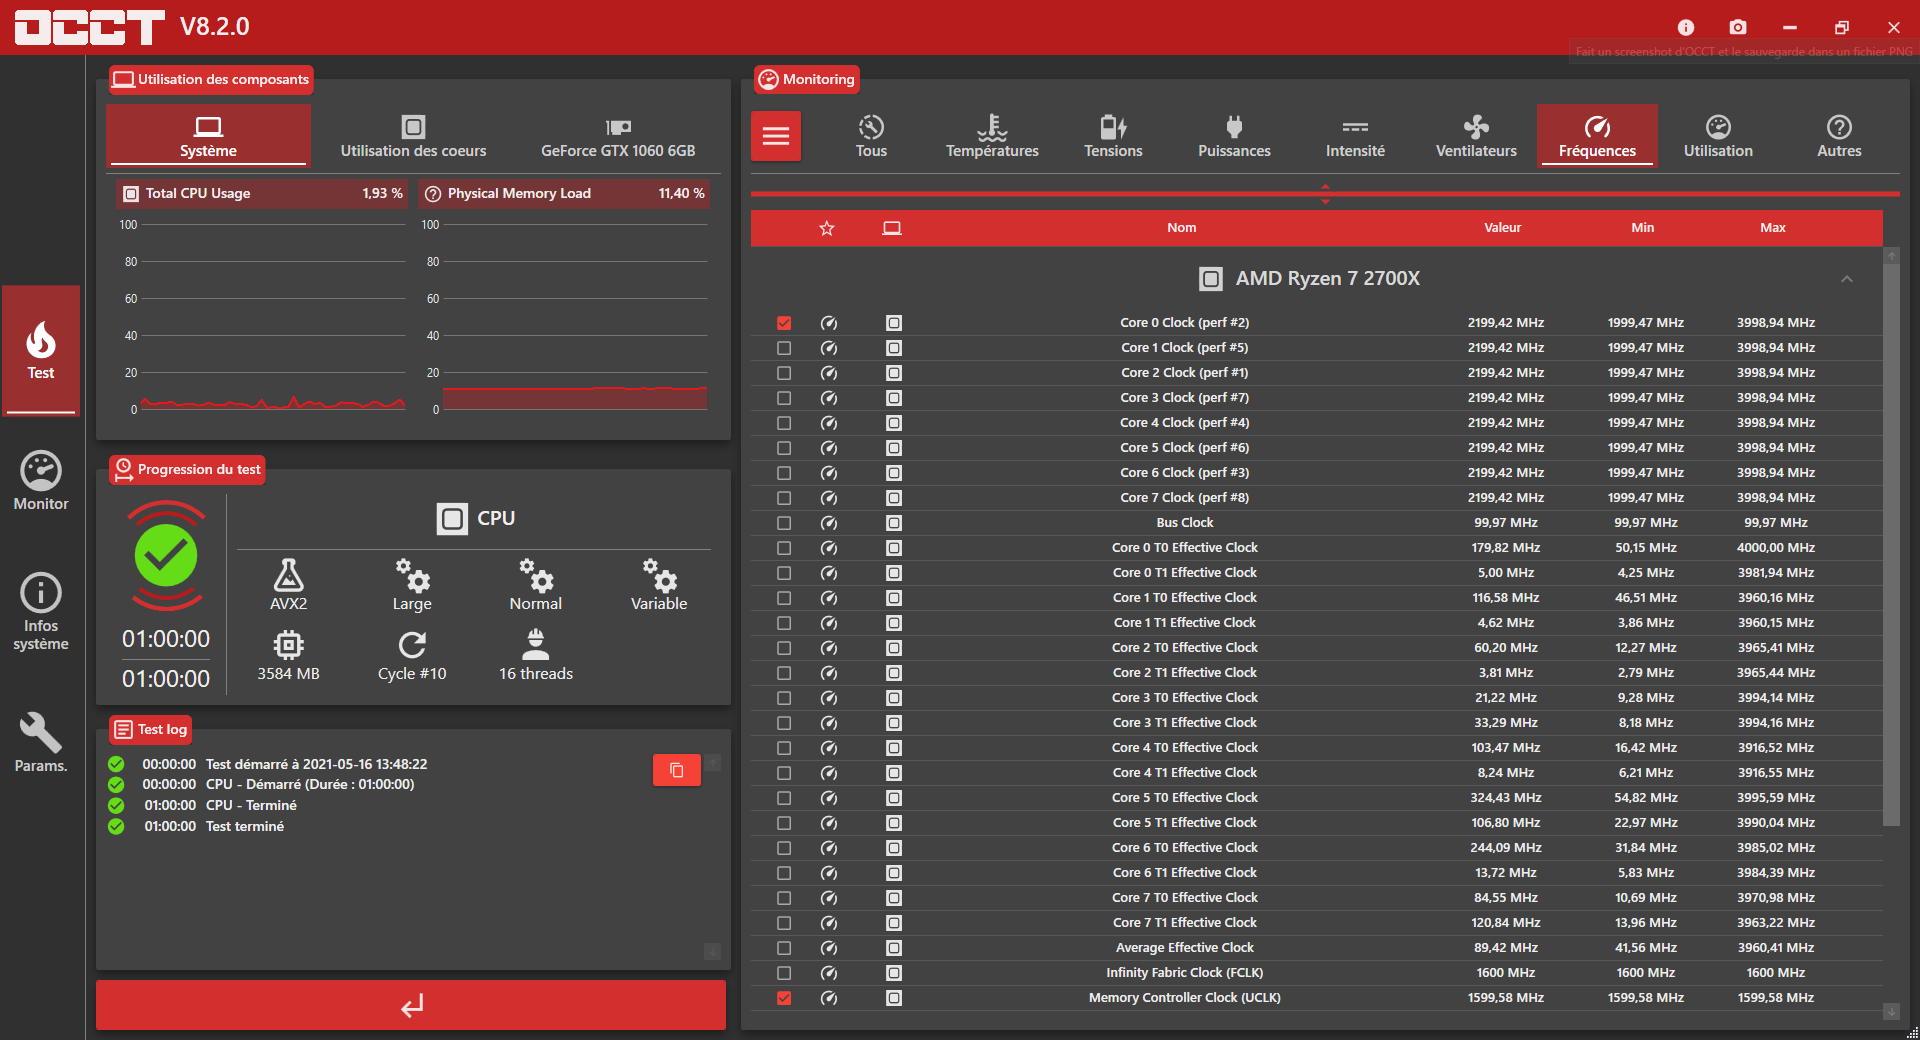
Task: Click the Physical Memory Load icon
Action: coord(433,194)
